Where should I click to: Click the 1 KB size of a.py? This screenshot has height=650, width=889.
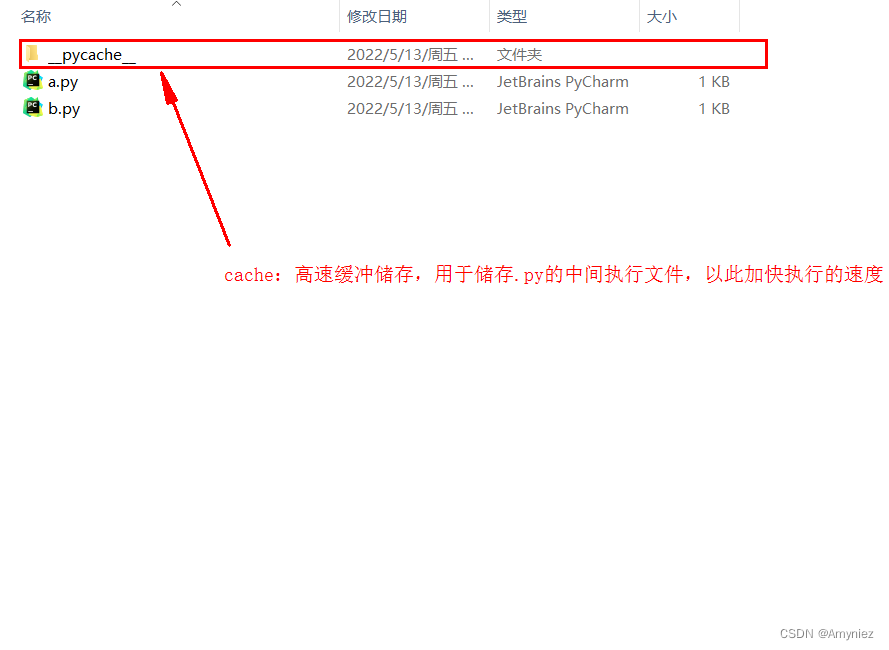pyautogui.click(x=714, y=82)
